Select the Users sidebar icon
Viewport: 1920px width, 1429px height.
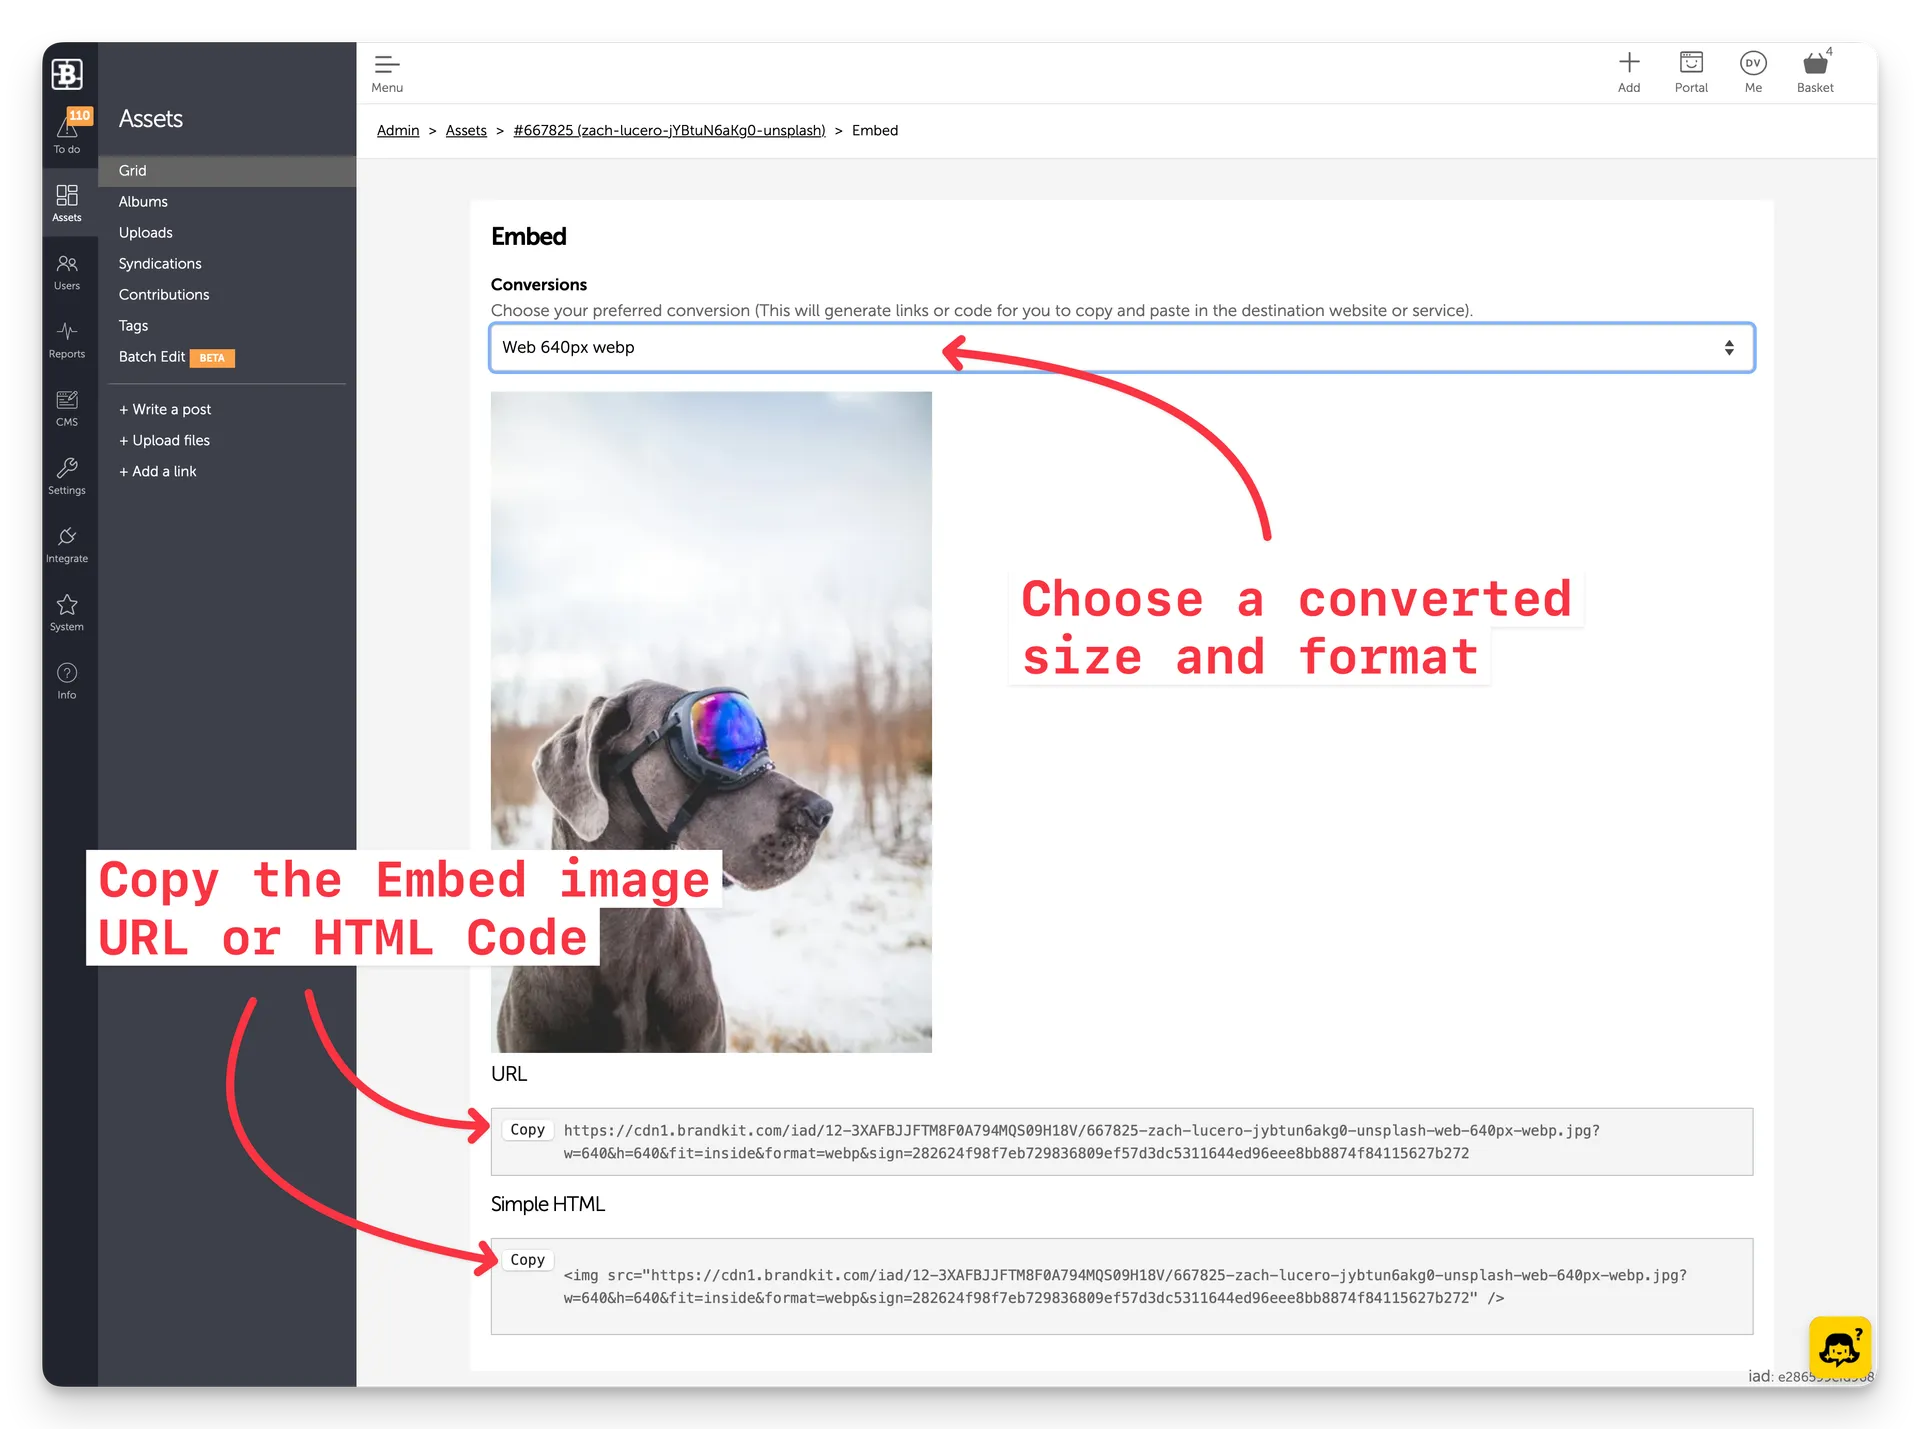[x=67, y=270]
